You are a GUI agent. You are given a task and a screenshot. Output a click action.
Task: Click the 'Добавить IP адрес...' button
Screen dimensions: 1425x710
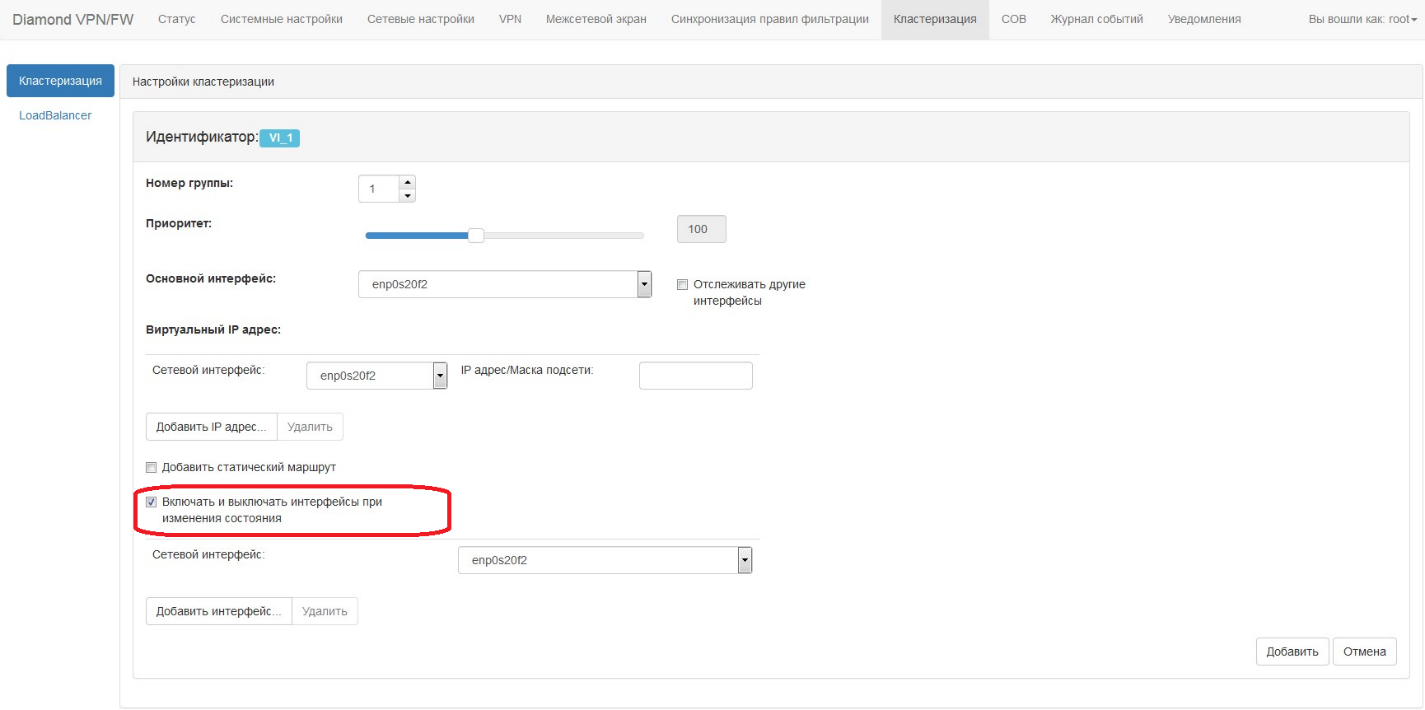point(212,427)
